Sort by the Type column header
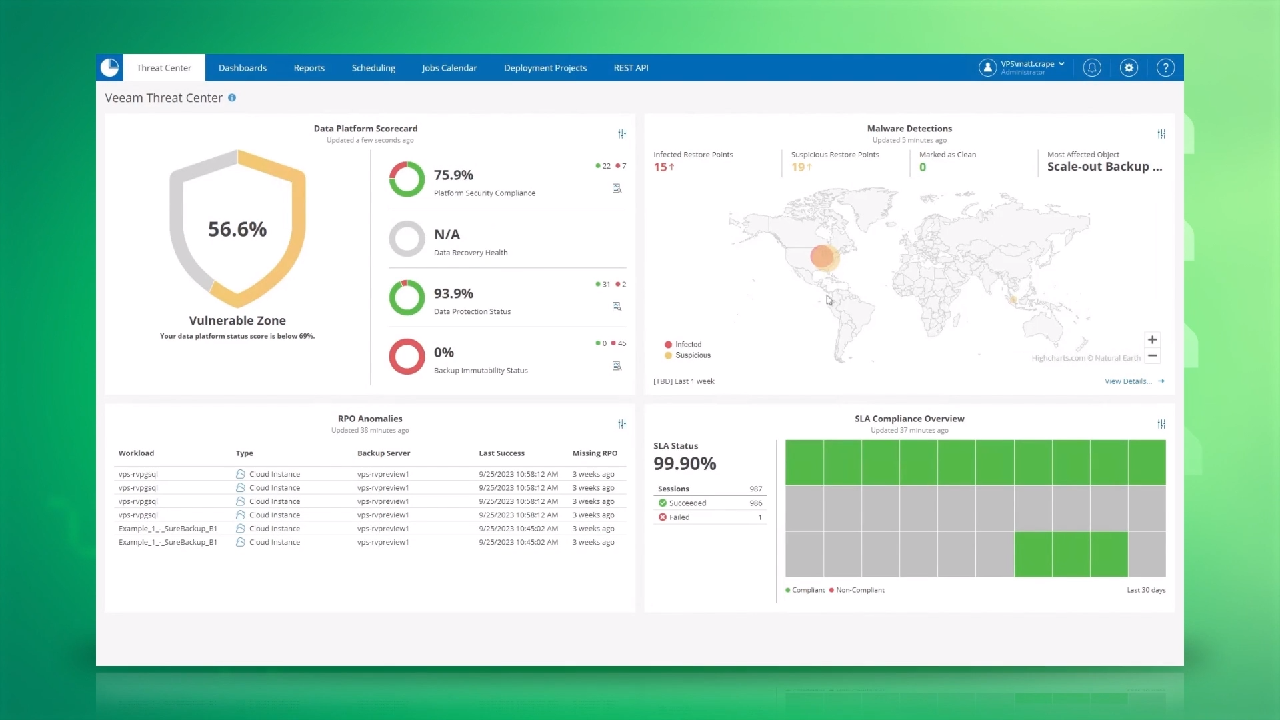 pyautogui.click(x=244, y=453)
